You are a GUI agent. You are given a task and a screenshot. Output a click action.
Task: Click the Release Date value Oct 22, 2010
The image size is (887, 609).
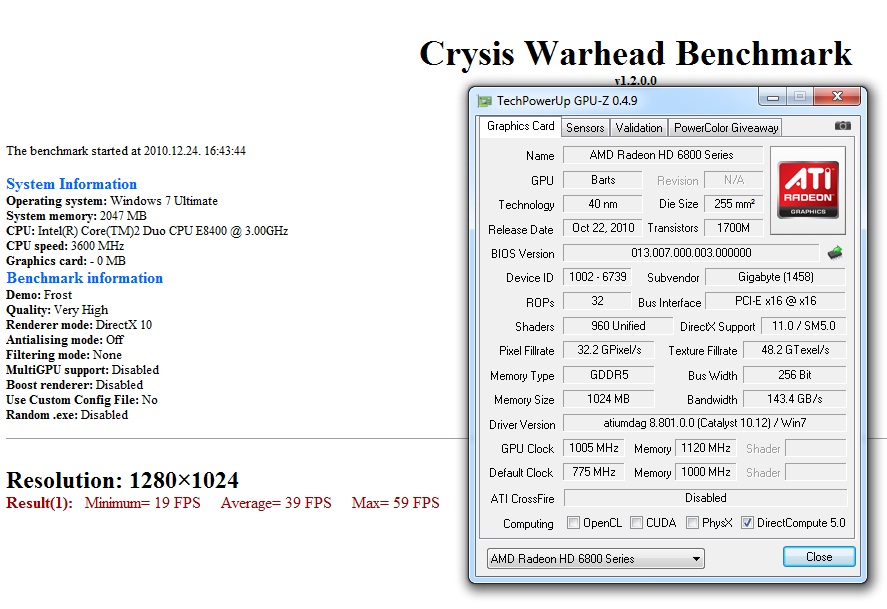[x=602, y=228]
